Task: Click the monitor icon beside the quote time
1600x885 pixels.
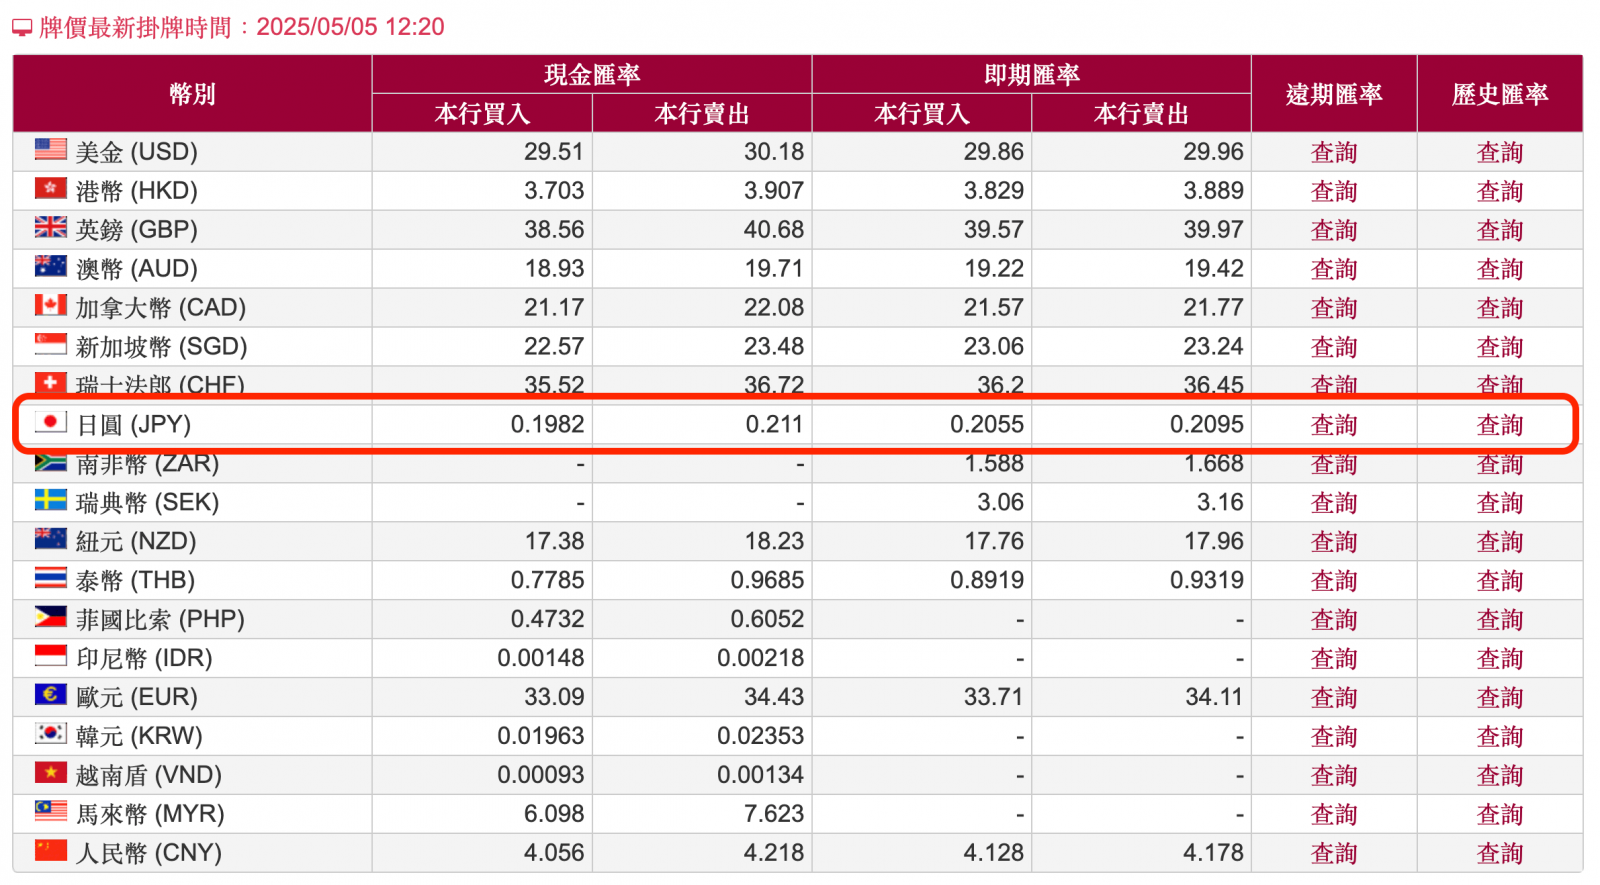Action: (x=22, y=28)
